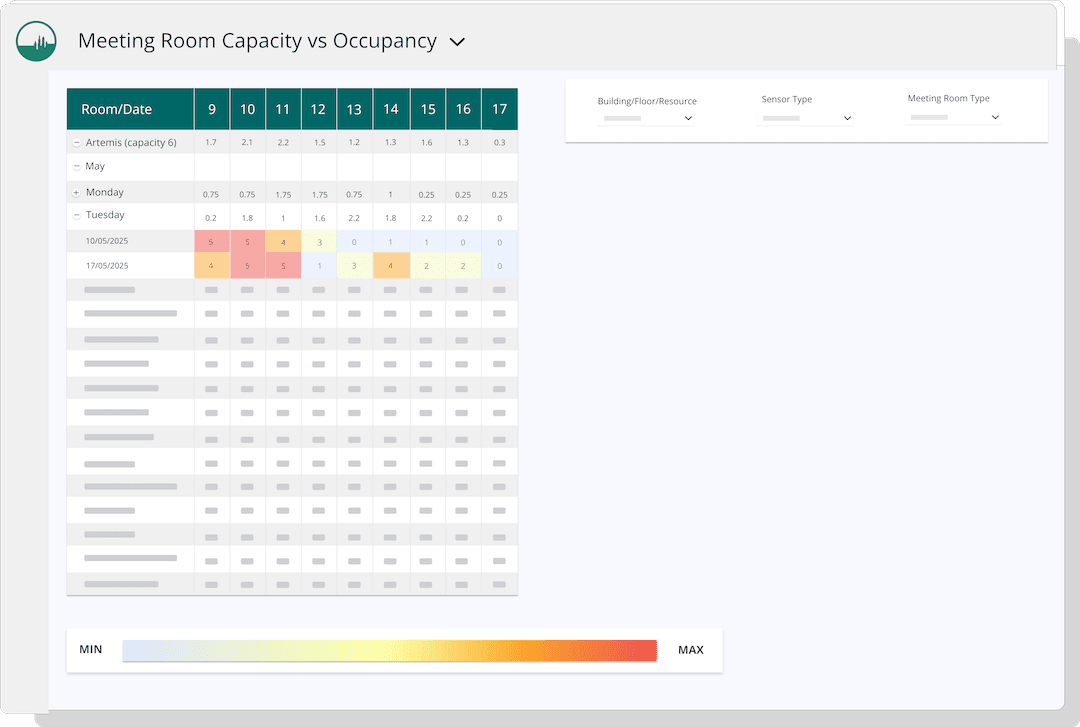Viewport: 1080px width, 727px height.
Task: Select the 17 o'clock column header
Action: point(499,109)
